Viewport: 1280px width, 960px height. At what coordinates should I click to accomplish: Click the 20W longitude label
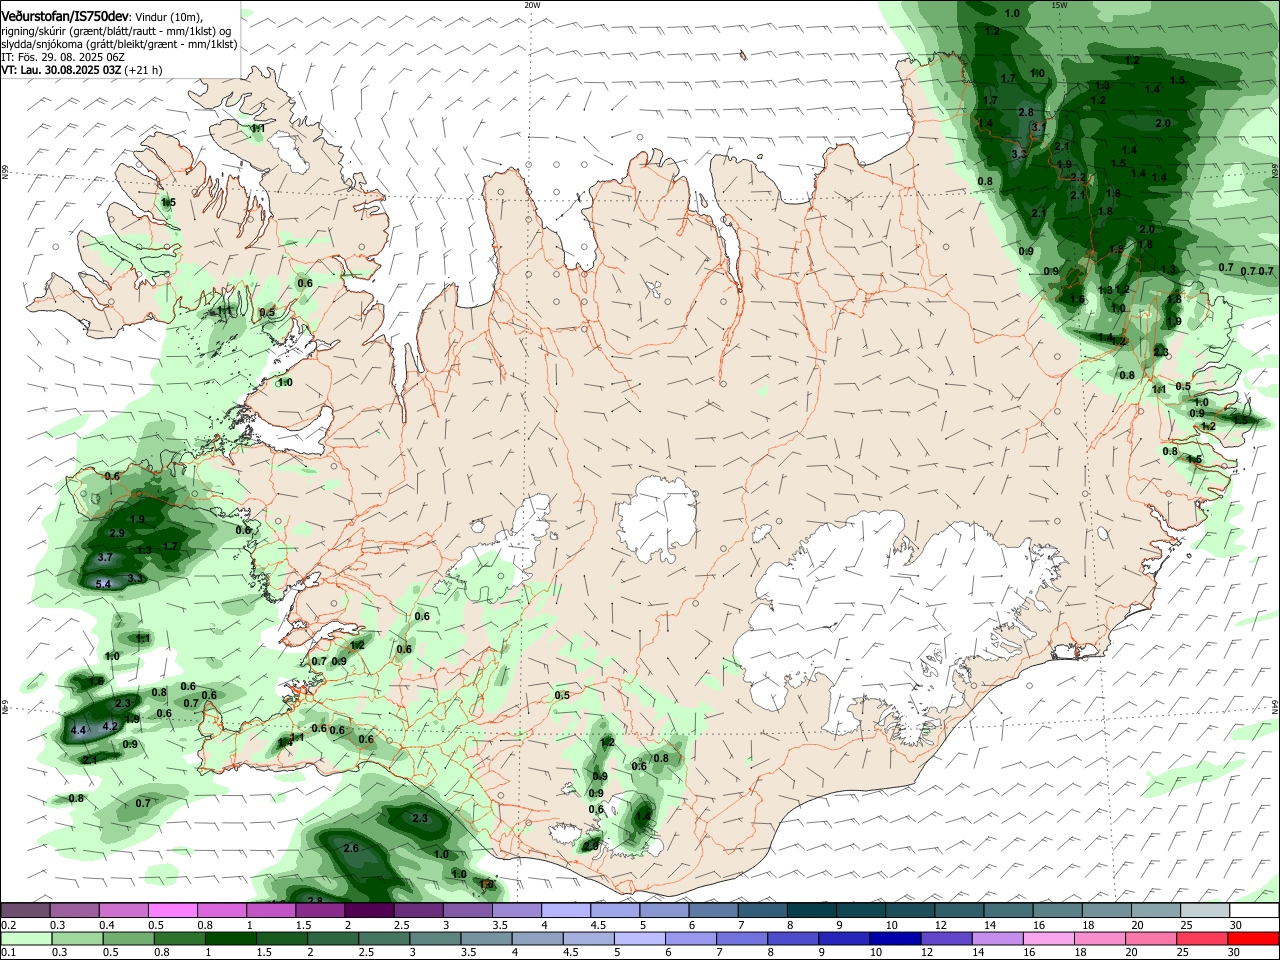532,5
